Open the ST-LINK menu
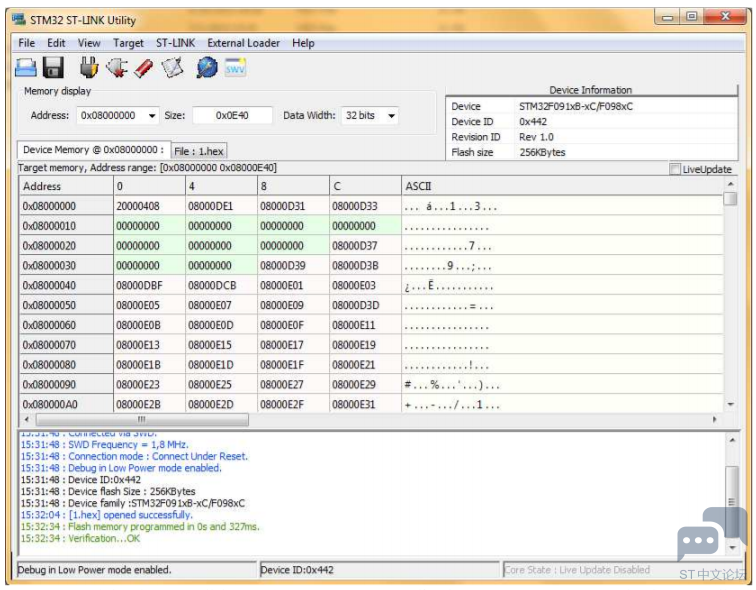Screen dimensions: 756x590 point(176,43)
